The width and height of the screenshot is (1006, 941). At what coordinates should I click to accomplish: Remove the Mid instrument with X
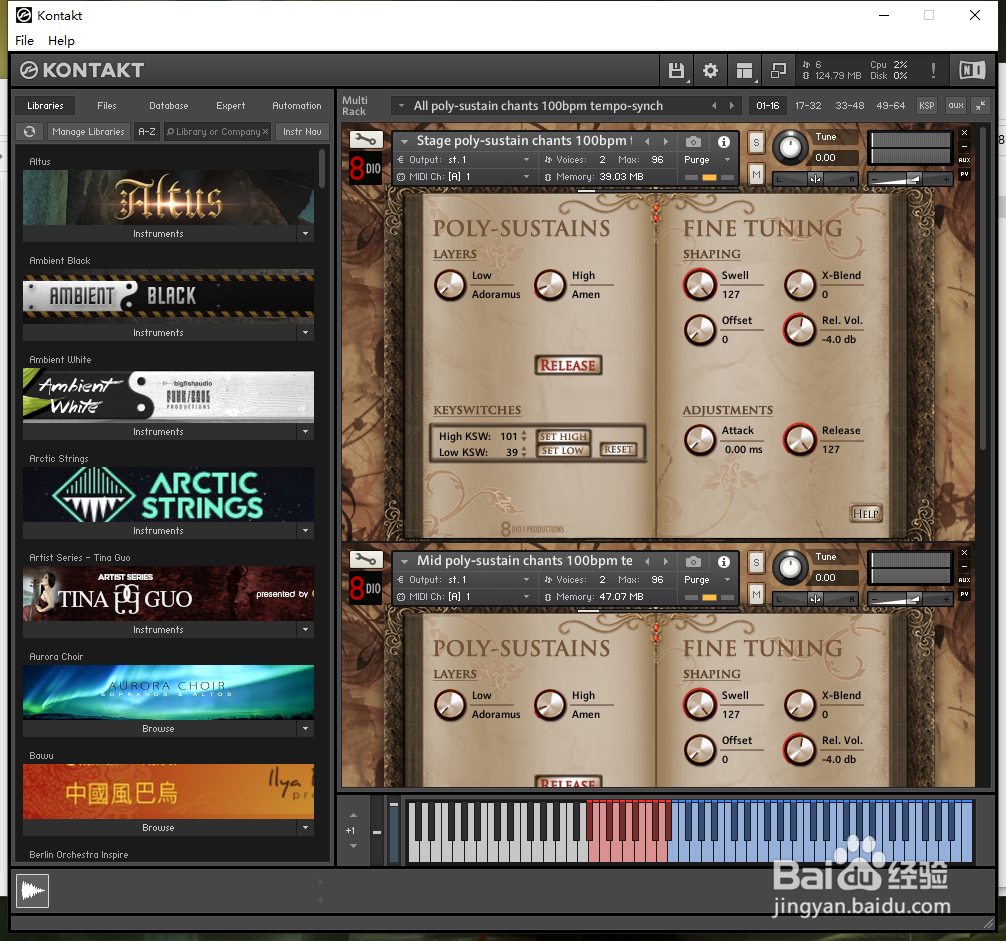pos(964,552)
